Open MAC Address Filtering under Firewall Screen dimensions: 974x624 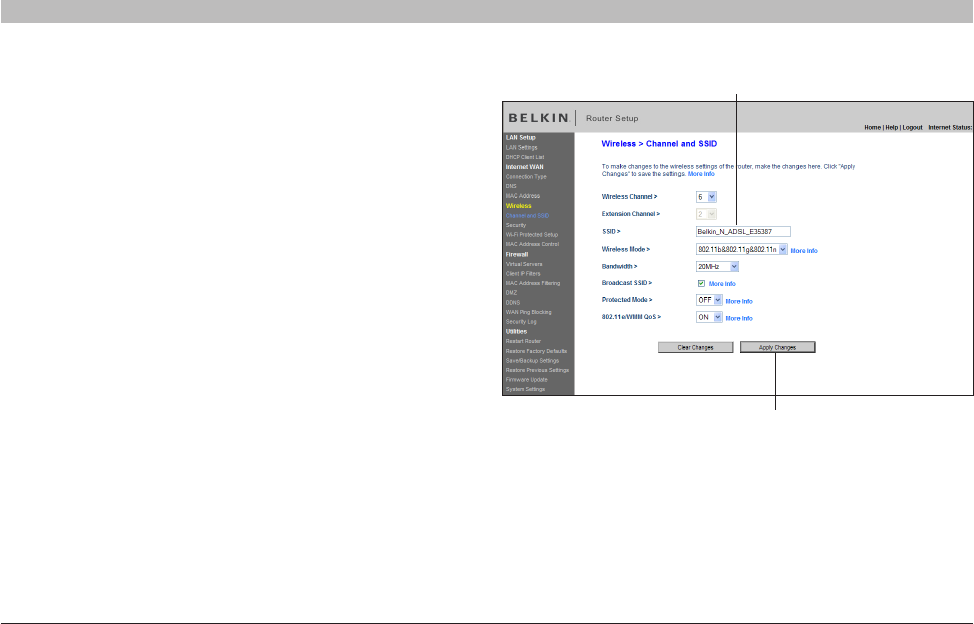[x=532, y=283]
